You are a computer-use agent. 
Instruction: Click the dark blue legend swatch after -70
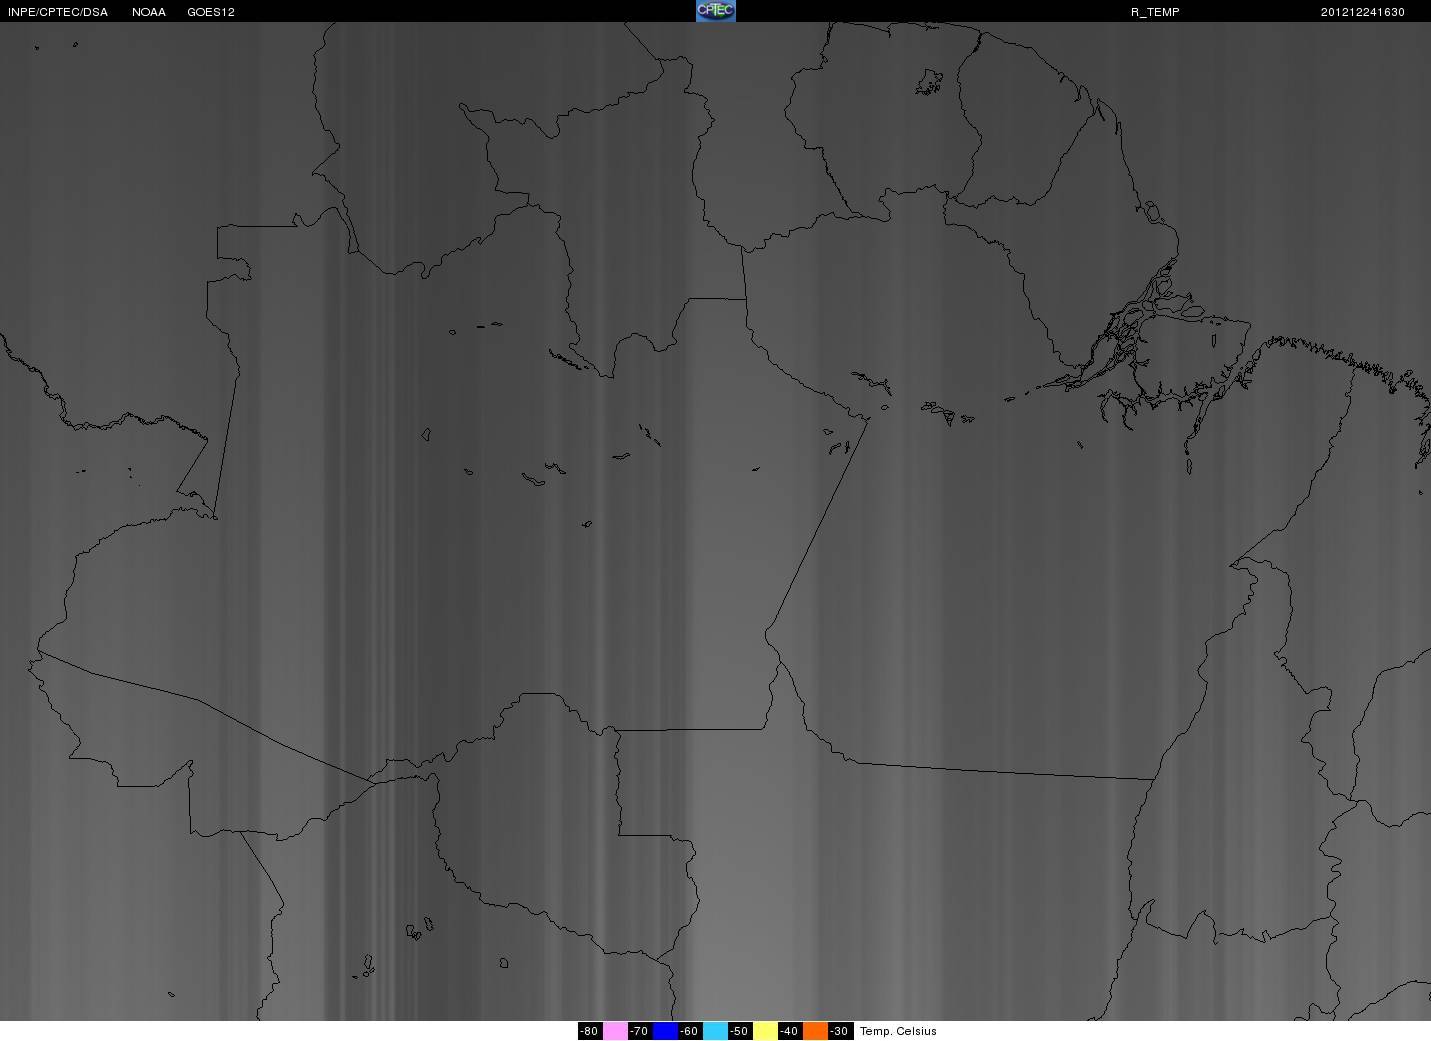(x=665, y=1031)
